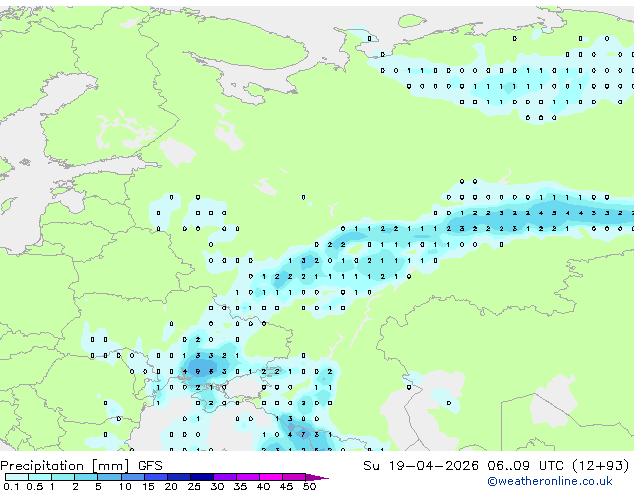The width and height of the screenshot is (634, 490).
Task: Click the 'Precipitation [mm]' title text
Action: coord(65,466)
